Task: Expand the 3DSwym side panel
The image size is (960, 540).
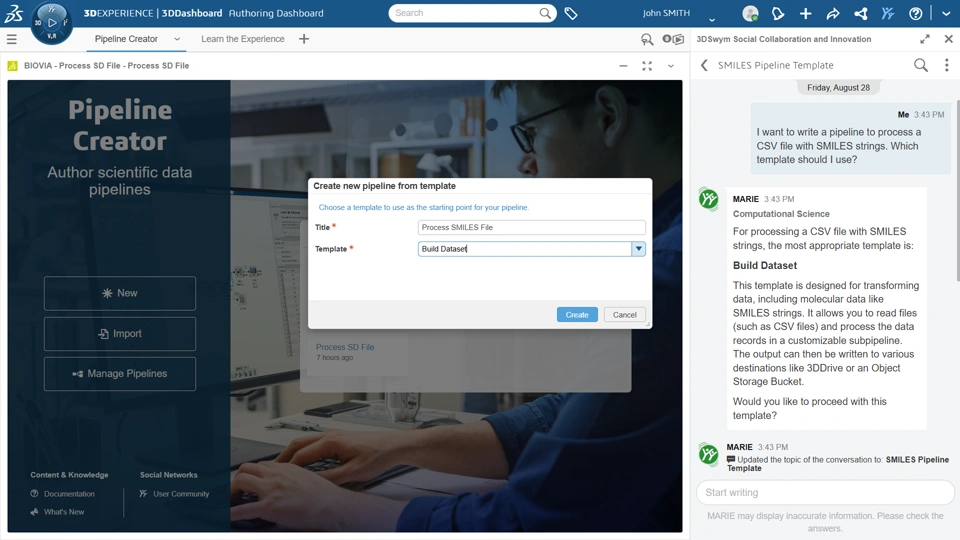Action: [x=924, y=39]
